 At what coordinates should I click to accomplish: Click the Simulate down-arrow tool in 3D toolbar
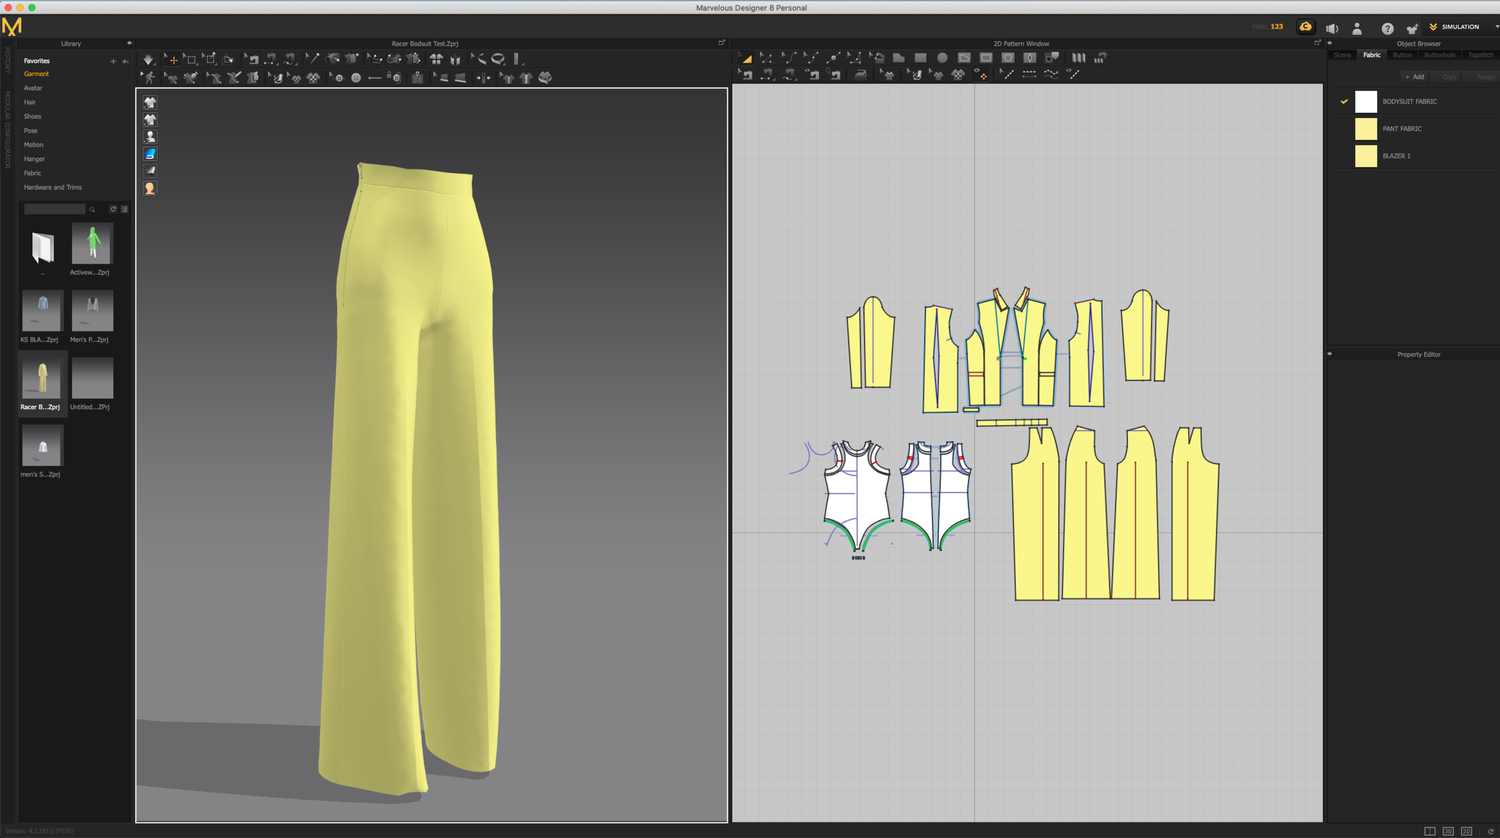147,59
